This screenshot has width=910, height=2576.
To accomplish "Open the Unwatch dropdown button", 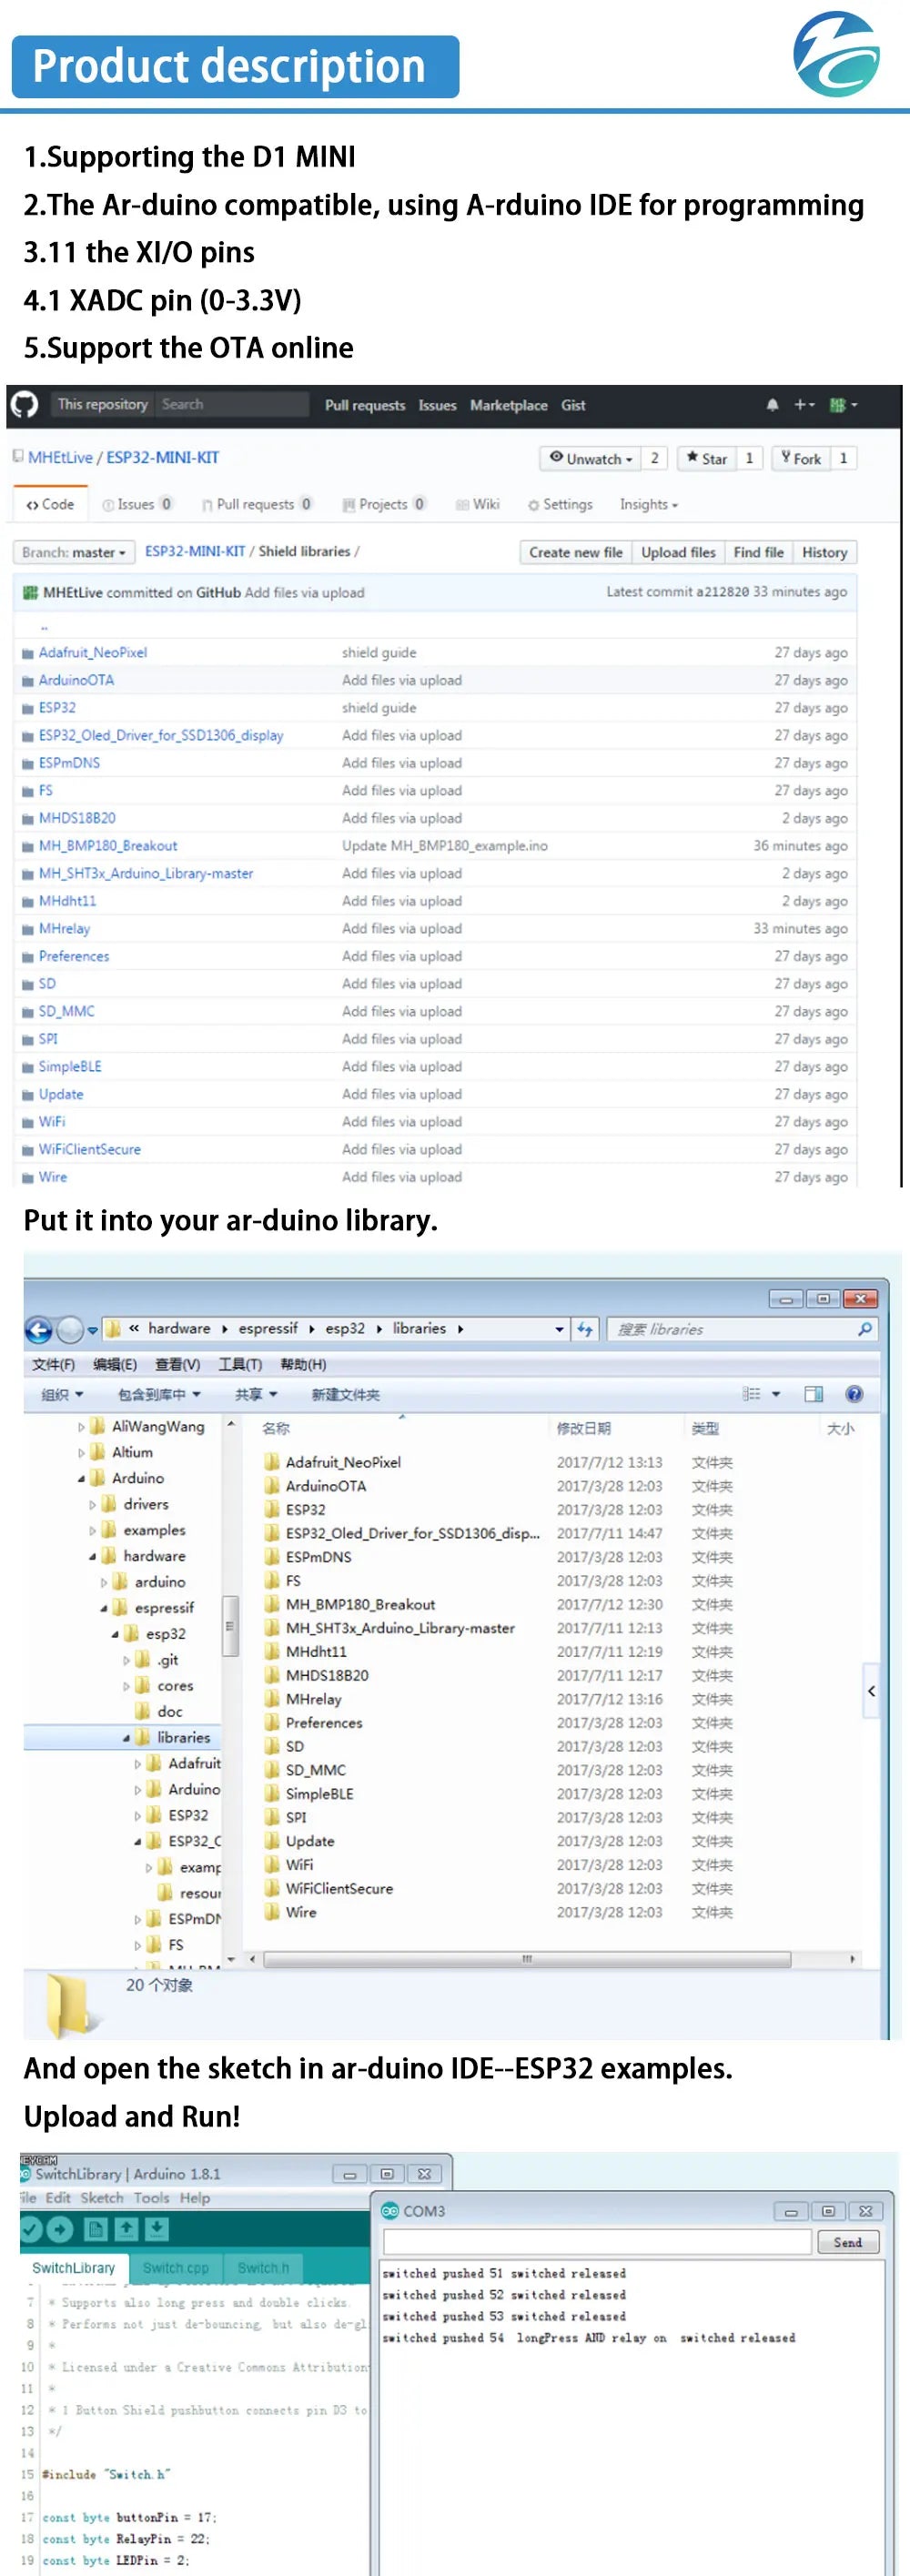I will [590, 458].
